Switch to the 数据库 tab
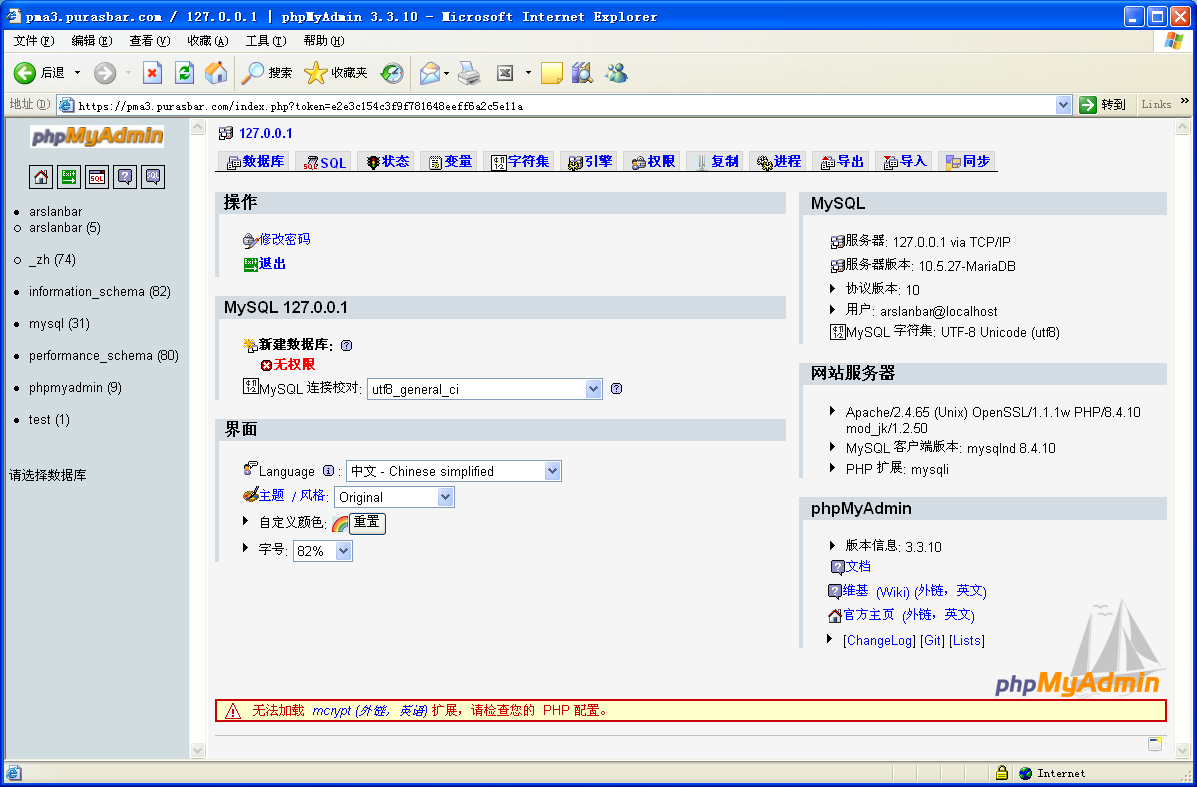1197x787 pixels. click(255, 161)
